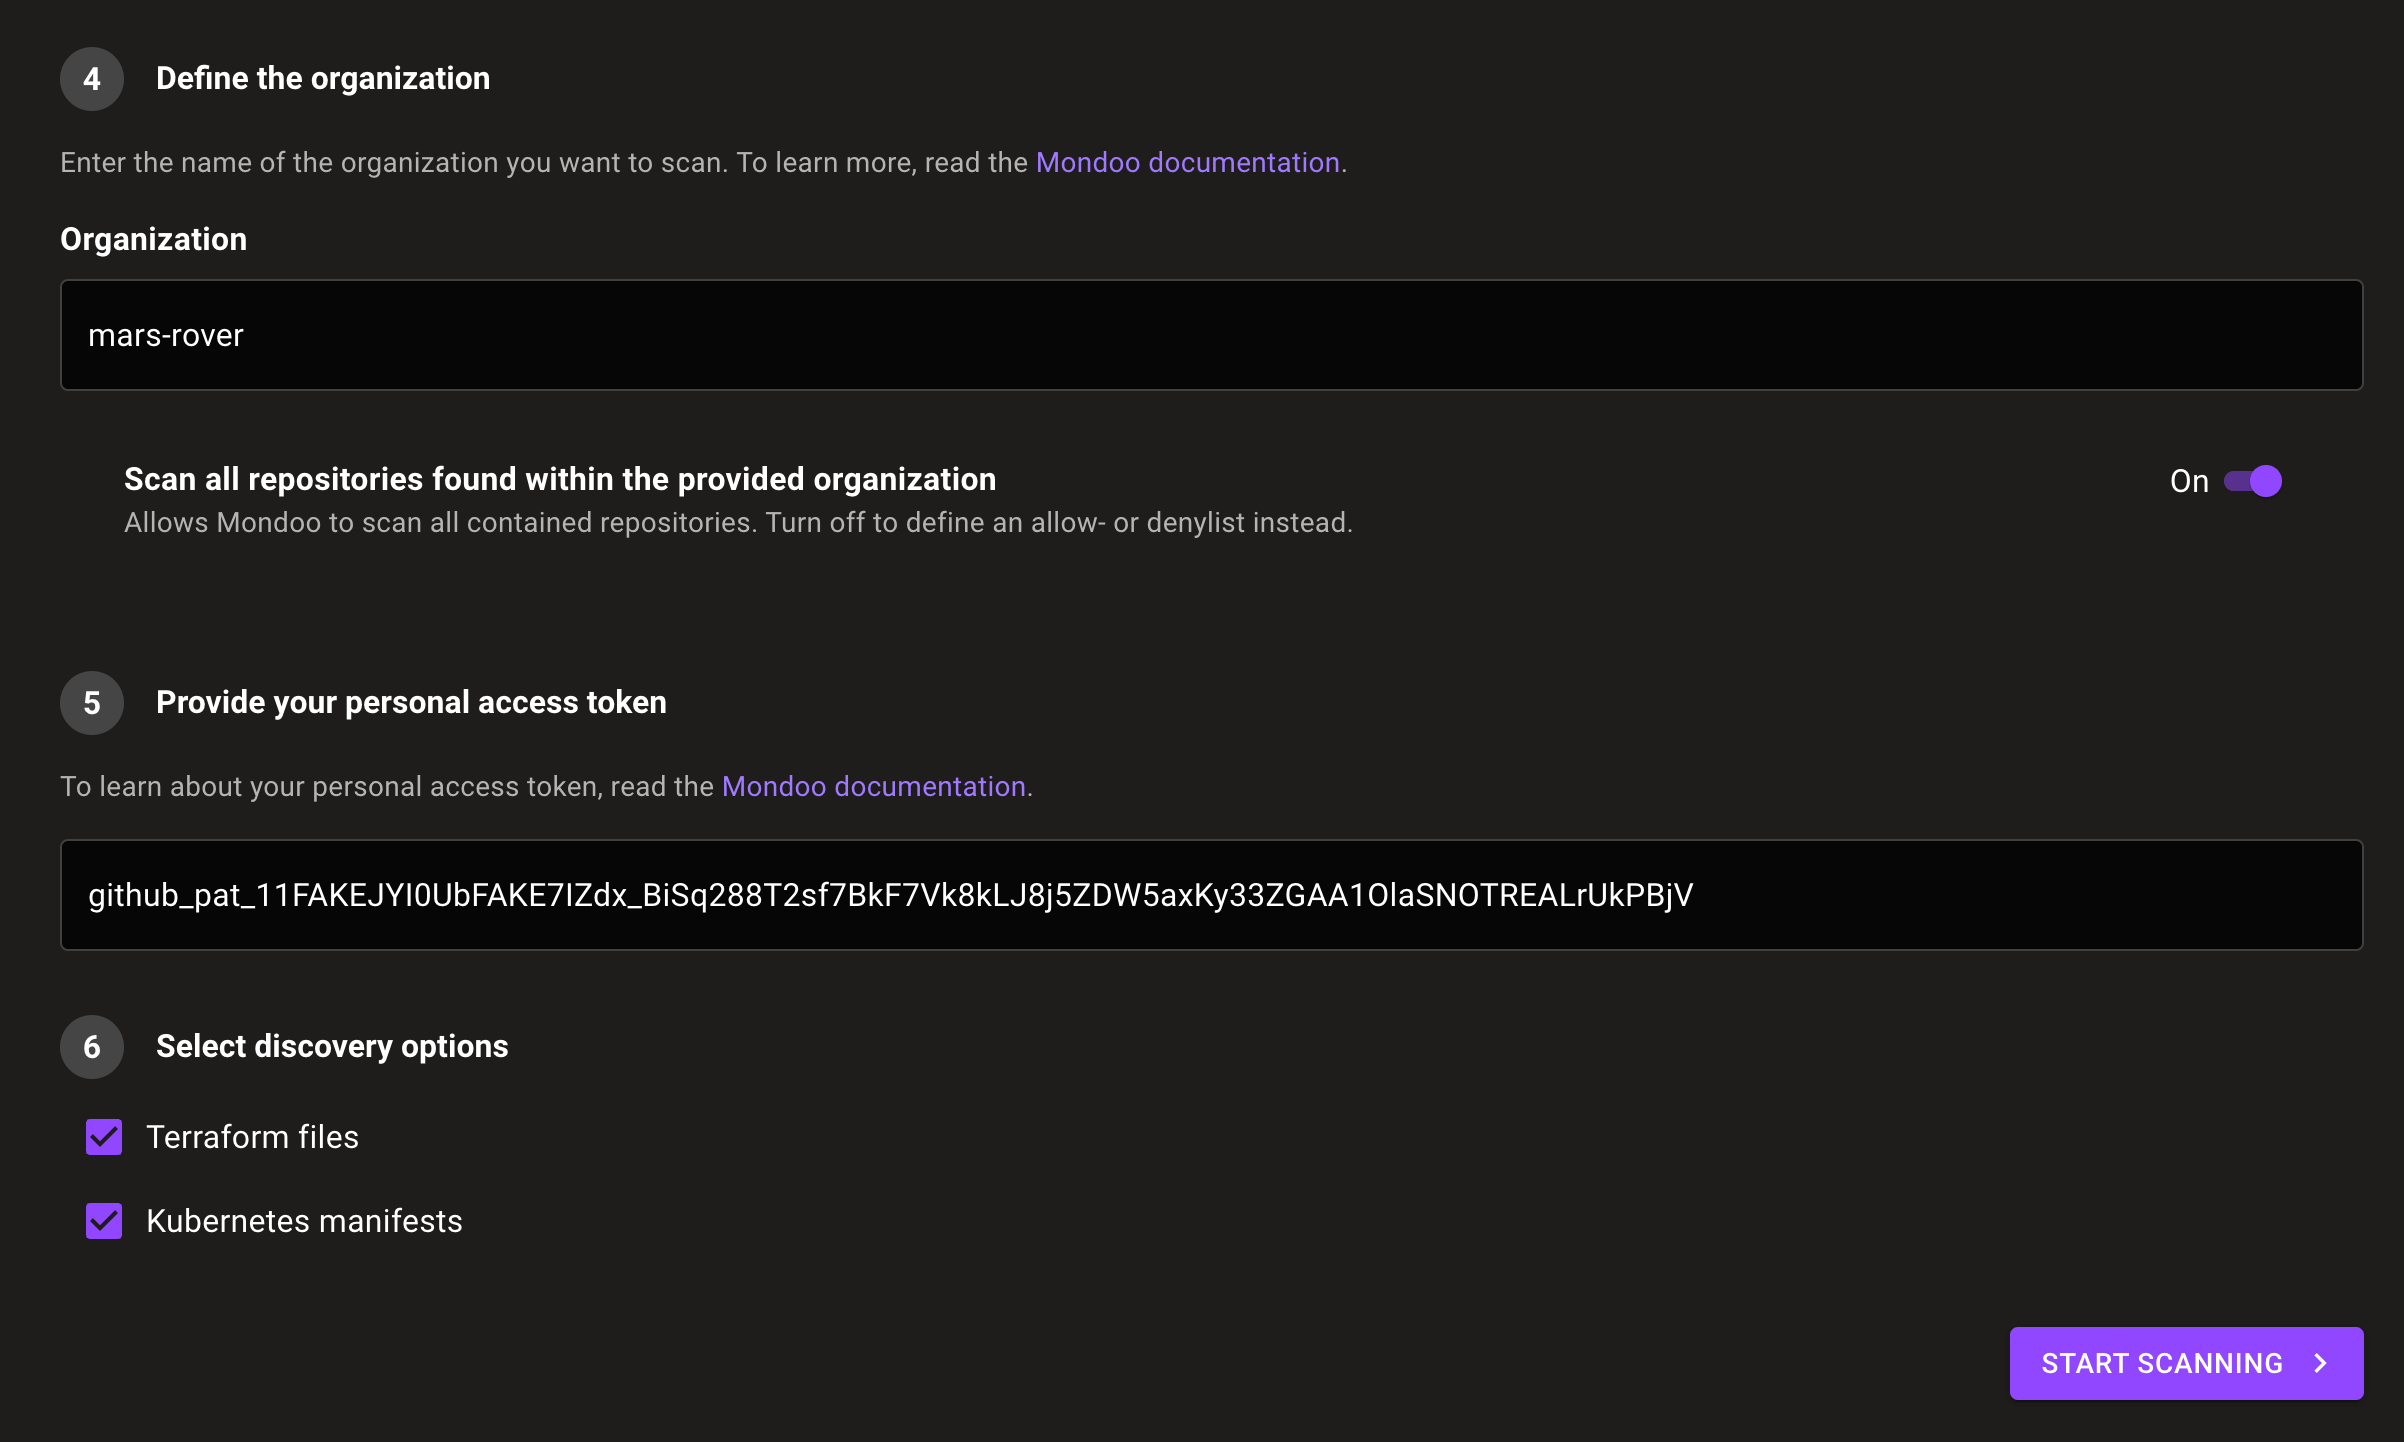Click the On label next to the switch
Viewport: 2404px width, 1442px height.
point(2190,481)
